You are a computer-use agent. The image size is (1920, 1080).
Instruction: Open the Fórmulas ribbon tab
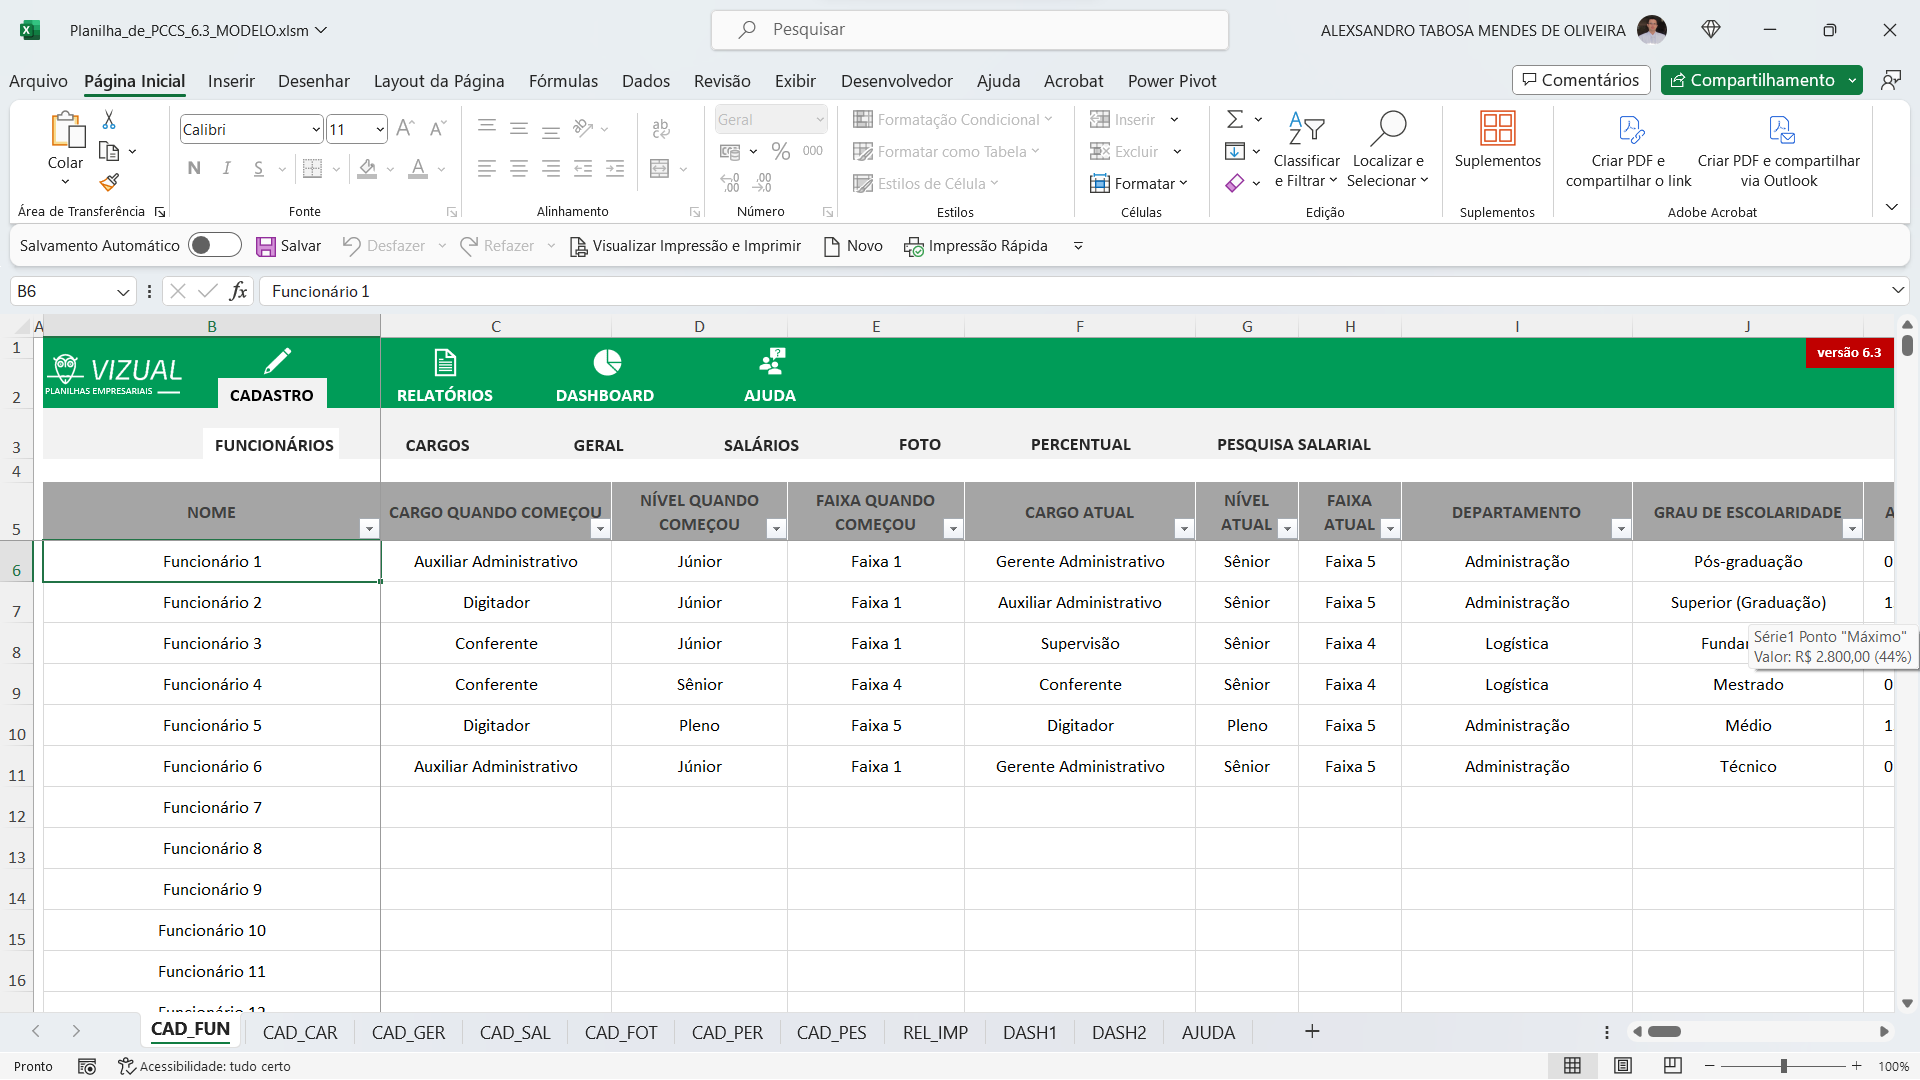563,81
